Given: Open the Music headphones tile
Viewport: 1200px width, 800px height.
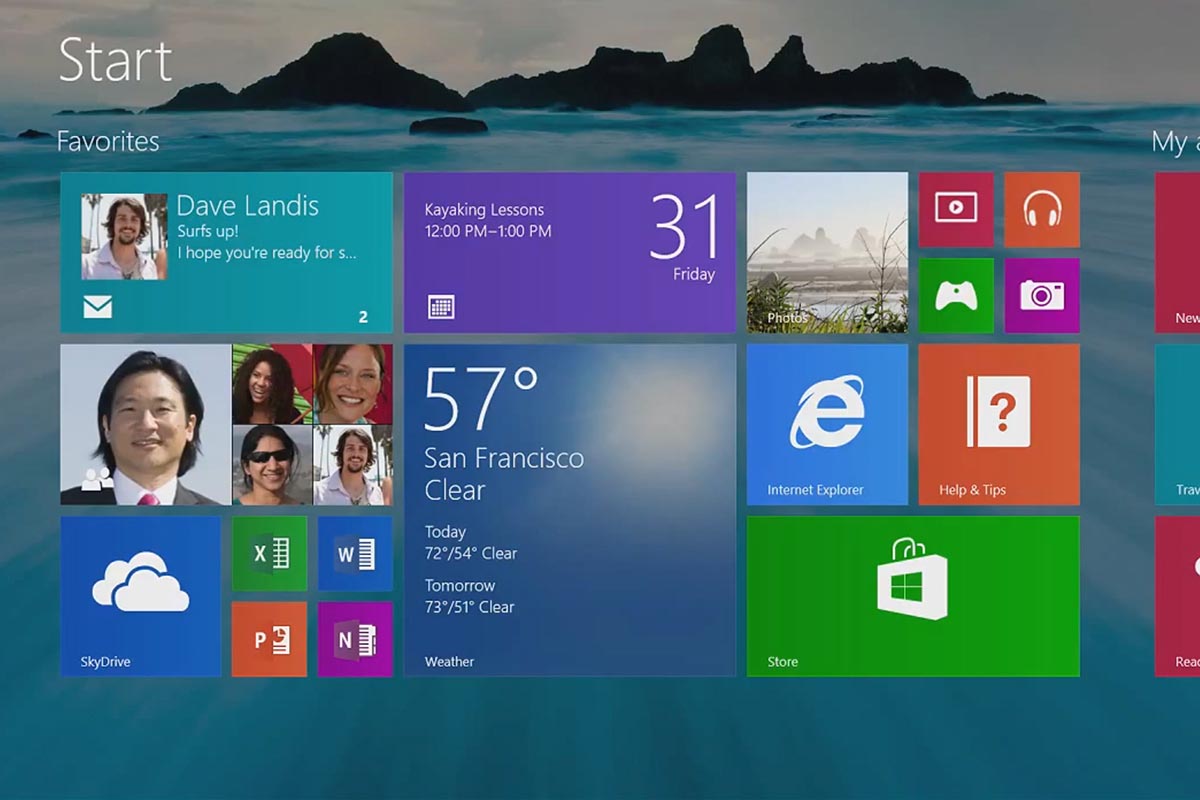Looking at the screenshot, I should tap(1041, 209).
